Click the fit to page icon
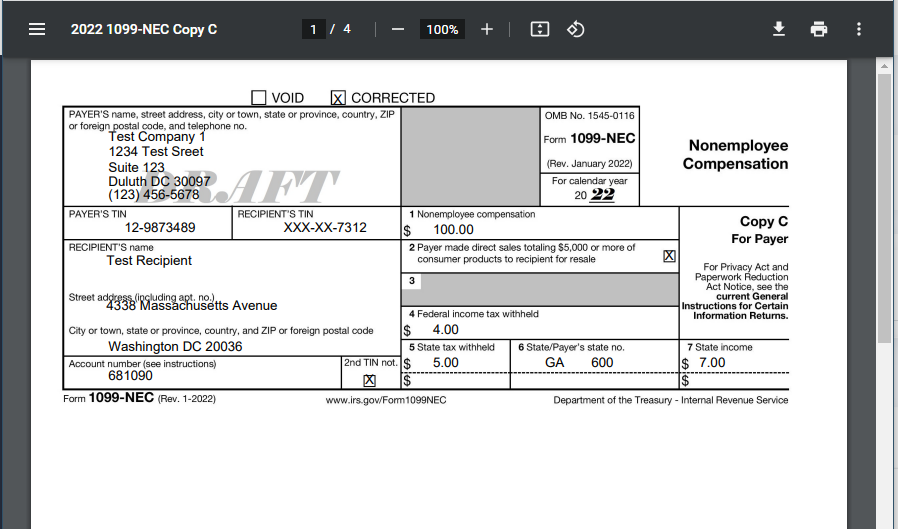The width and height of the screenshot is (898, 529). click(540, 29)
